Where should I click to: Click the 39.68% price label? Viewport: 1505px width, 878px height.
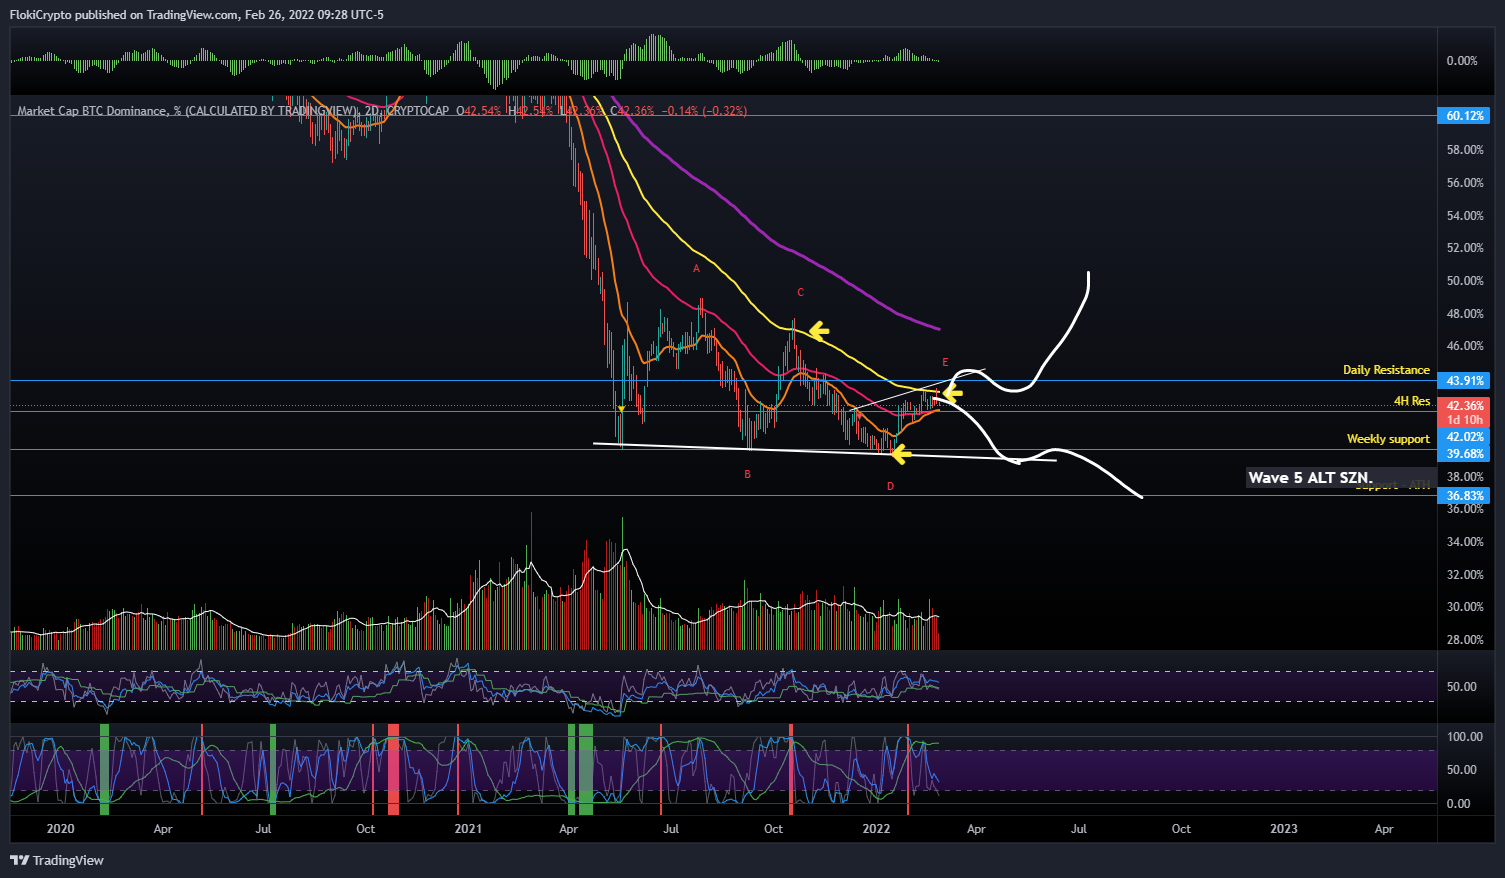point(1465,454)
